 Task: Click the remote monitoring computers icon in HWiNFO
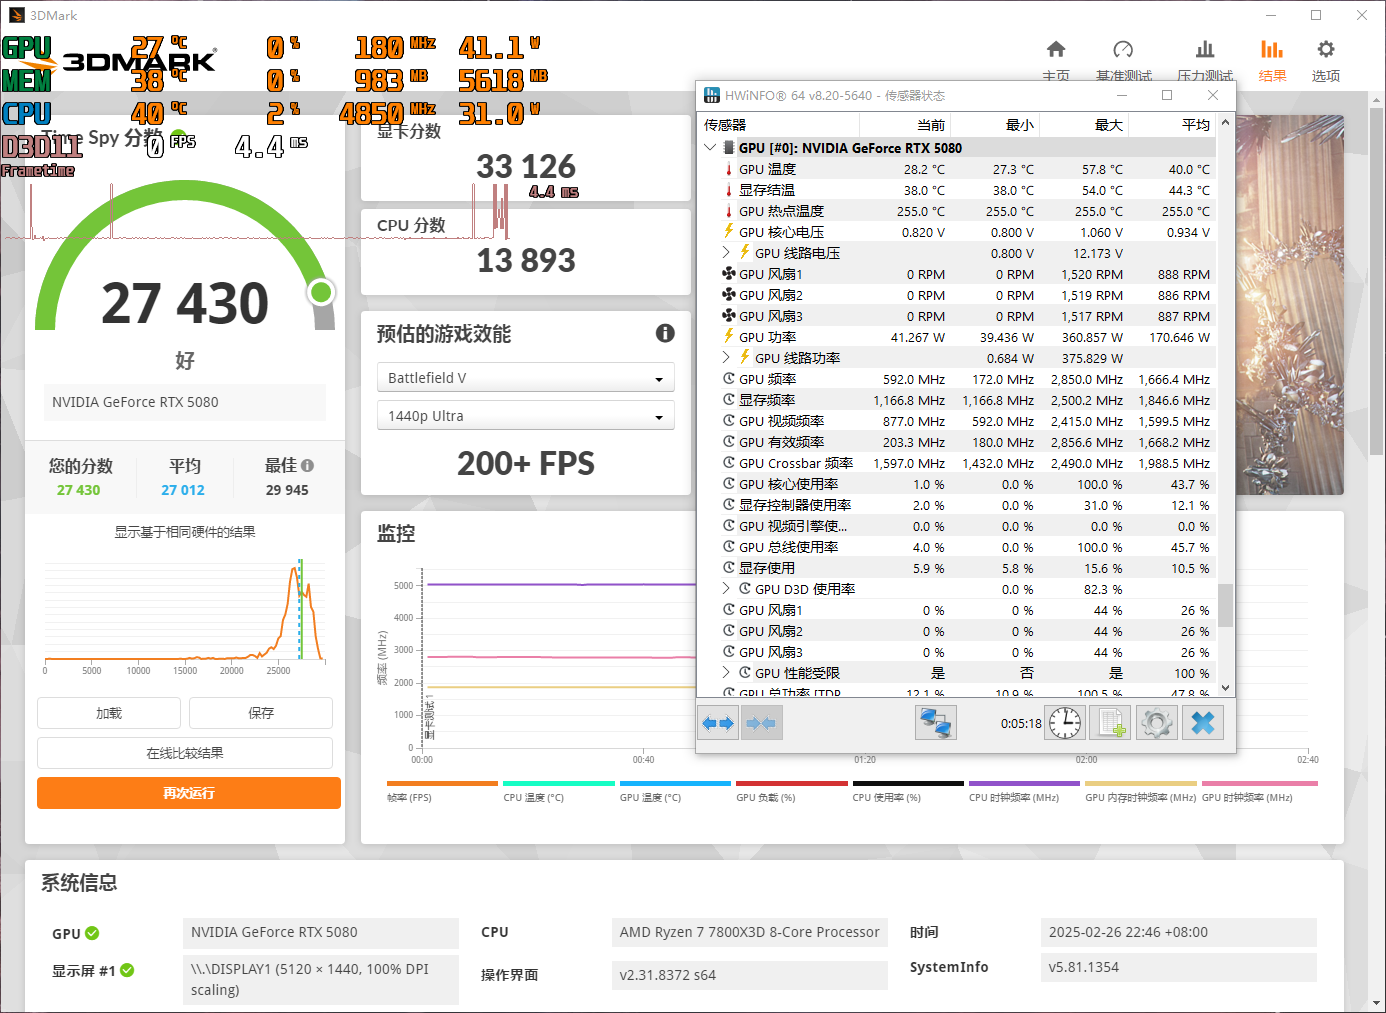tap(935, 722)
